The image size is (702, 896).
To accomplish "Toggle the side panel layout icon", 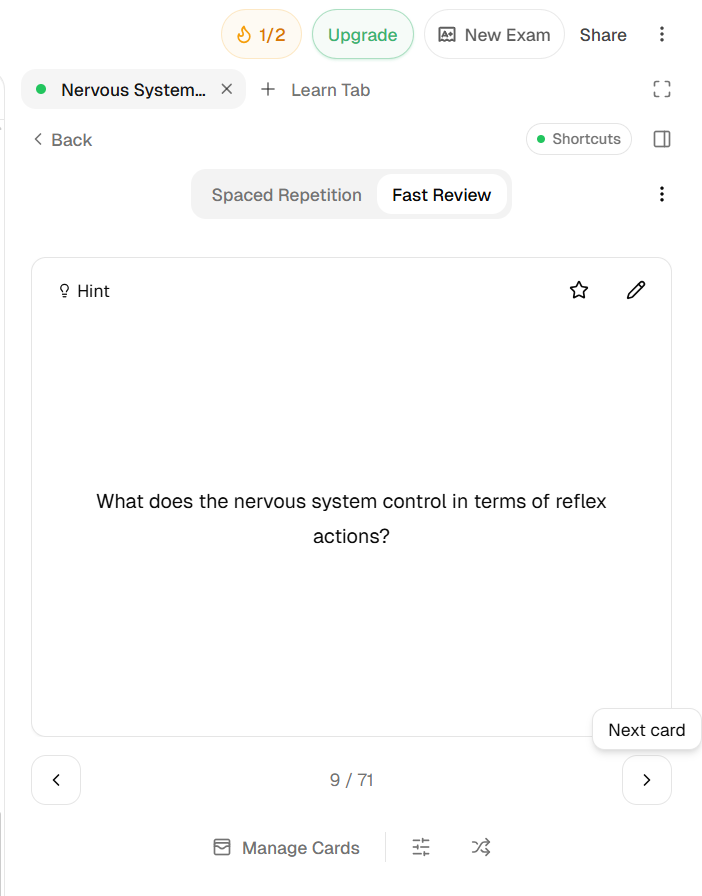I will point(661,139).
